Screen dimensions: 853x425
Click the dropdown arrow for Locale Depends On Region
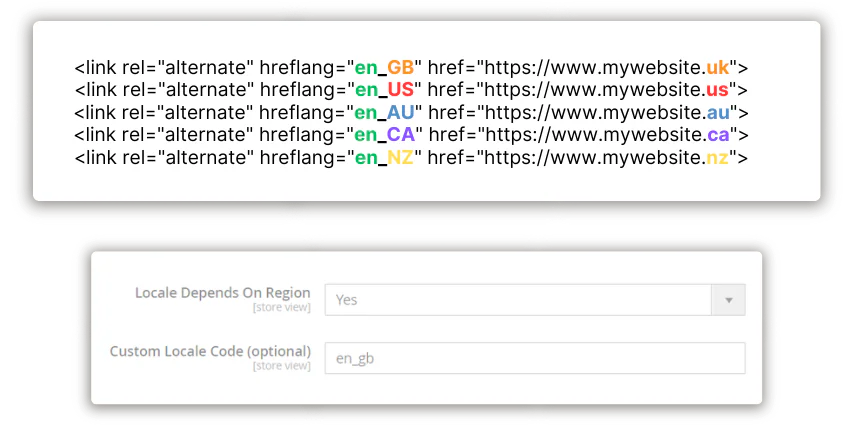pyautogui.click(x=728, y=299)
